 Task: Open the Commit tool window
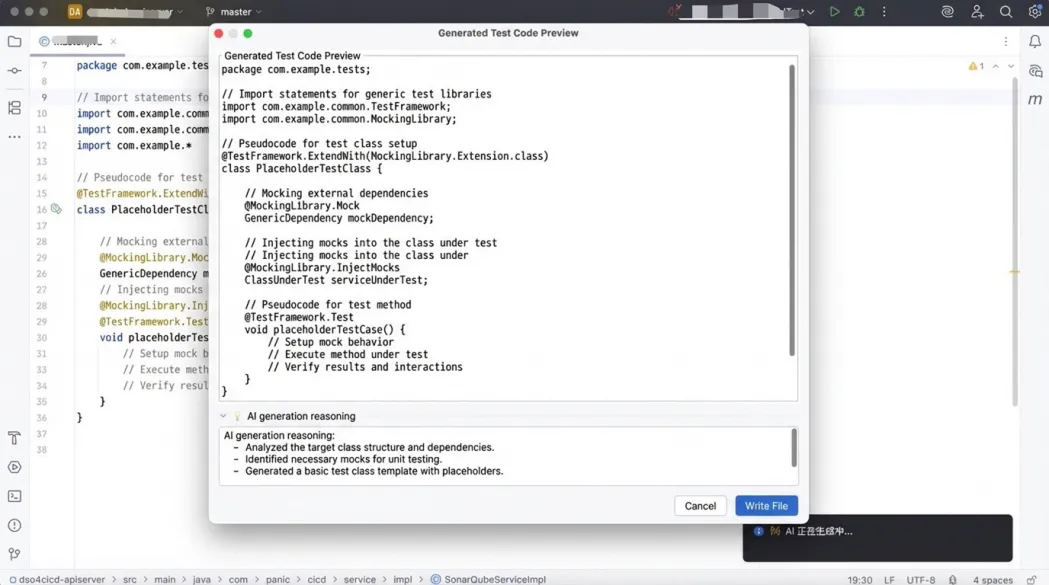(14, 71)
